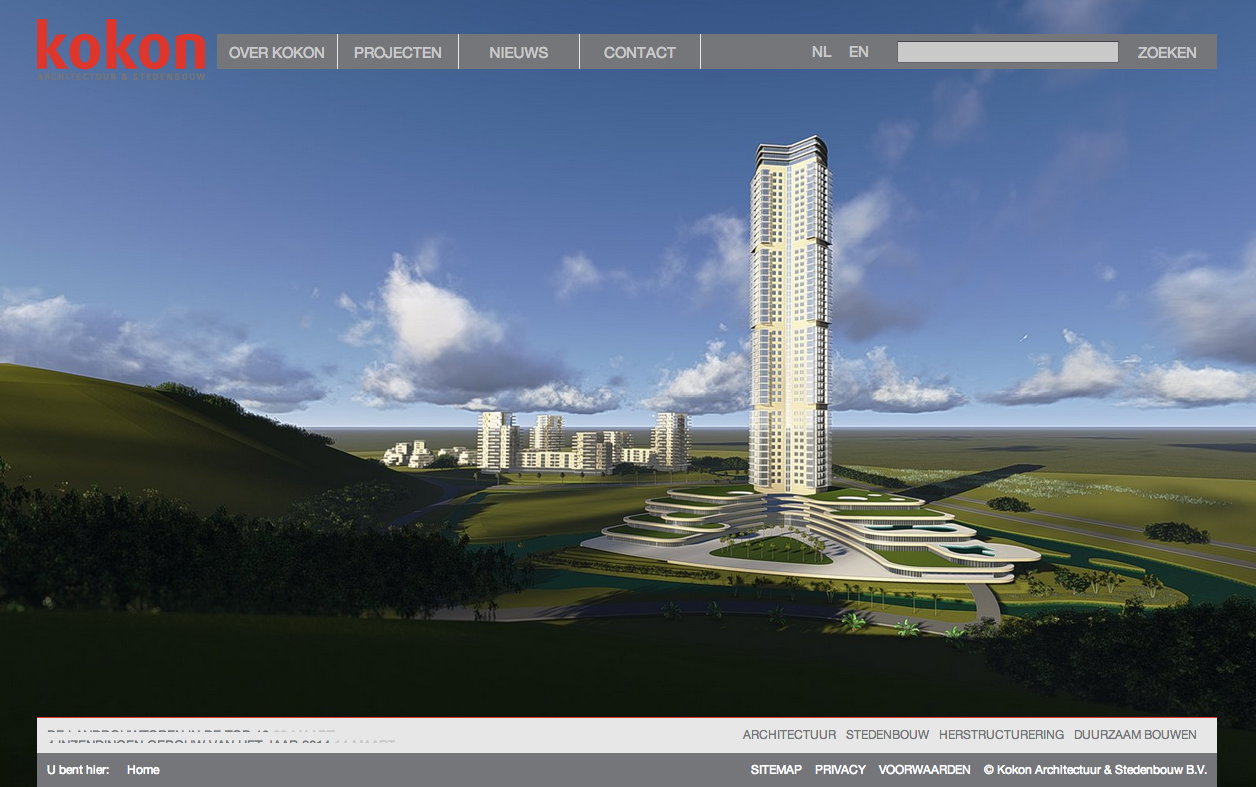Open the DUURZAAM BOUWEN link
Viewport: 1256px width, 787px height.
[x=1135, y=735]
